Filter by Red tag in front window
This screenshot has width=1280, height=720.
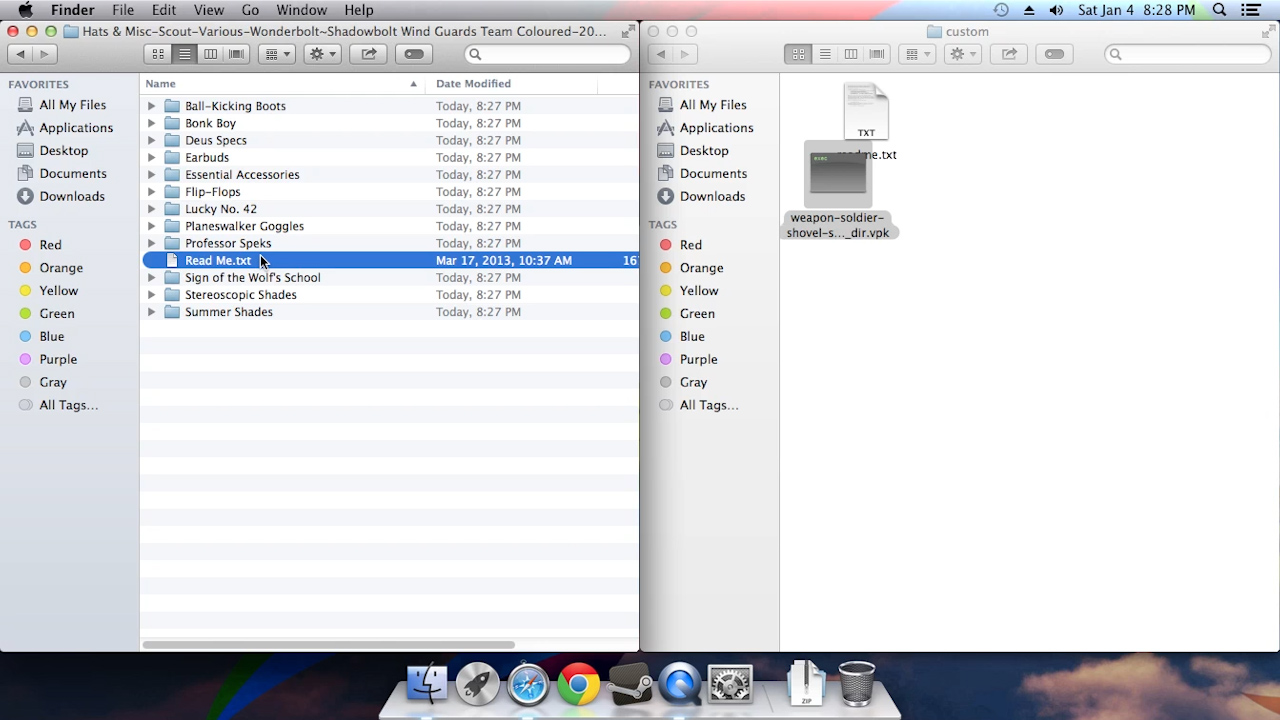[50, 245]
